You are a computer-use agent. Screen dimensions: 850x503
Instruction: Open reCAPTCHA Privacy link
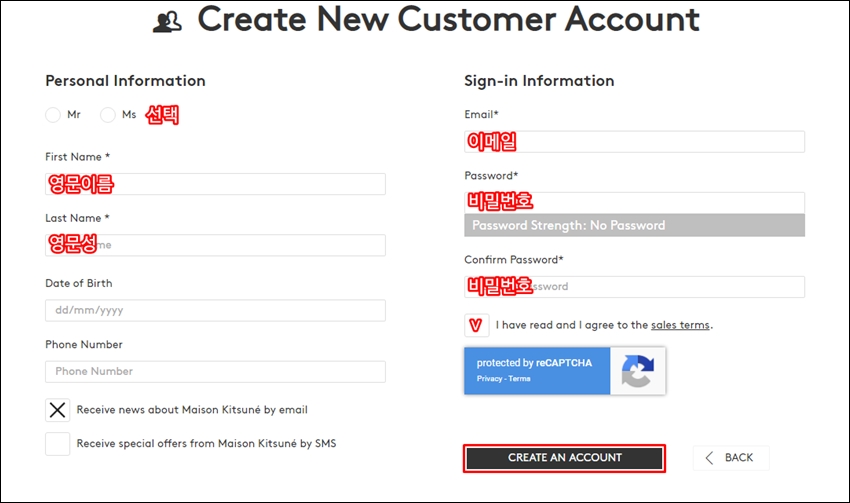[490, 379]
